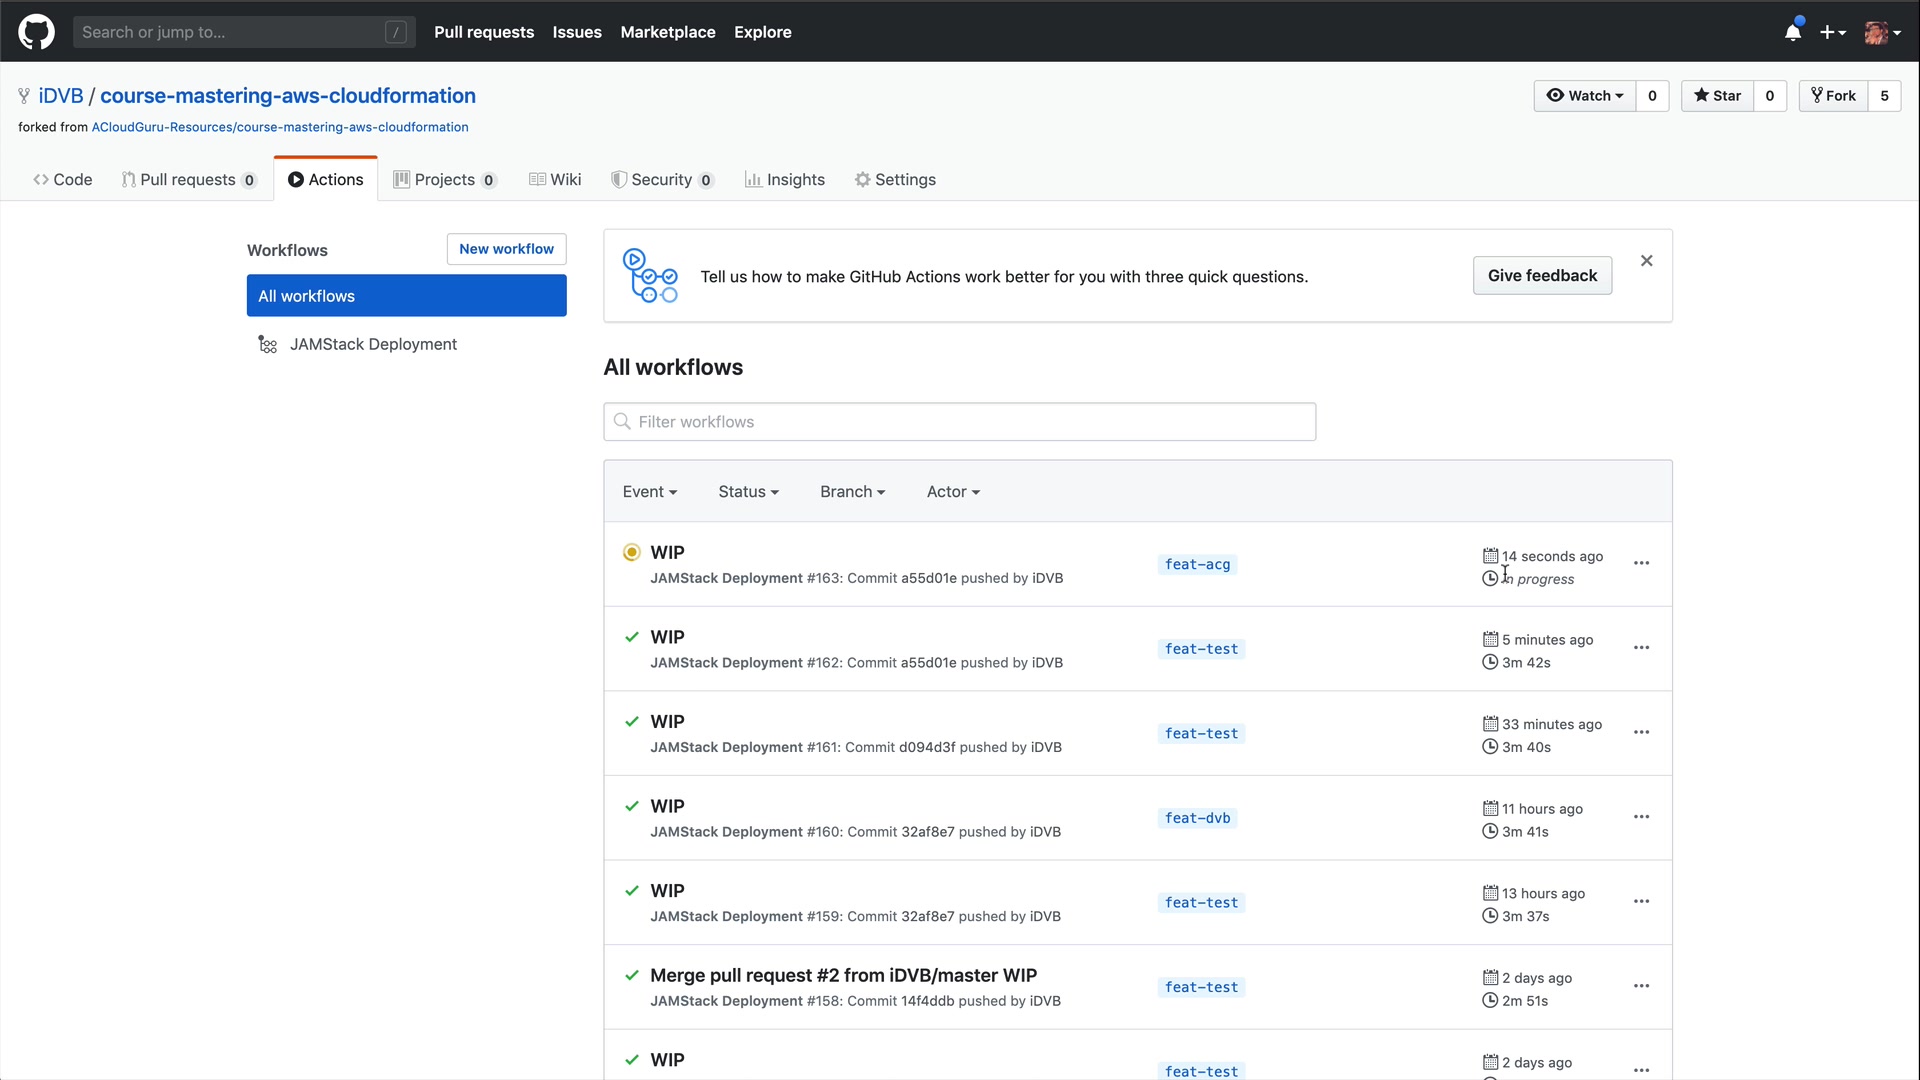The height and width of the screenshot is (1080, 1920).
Task: Click the green checkmark for run #162
Action: [631, 637]
